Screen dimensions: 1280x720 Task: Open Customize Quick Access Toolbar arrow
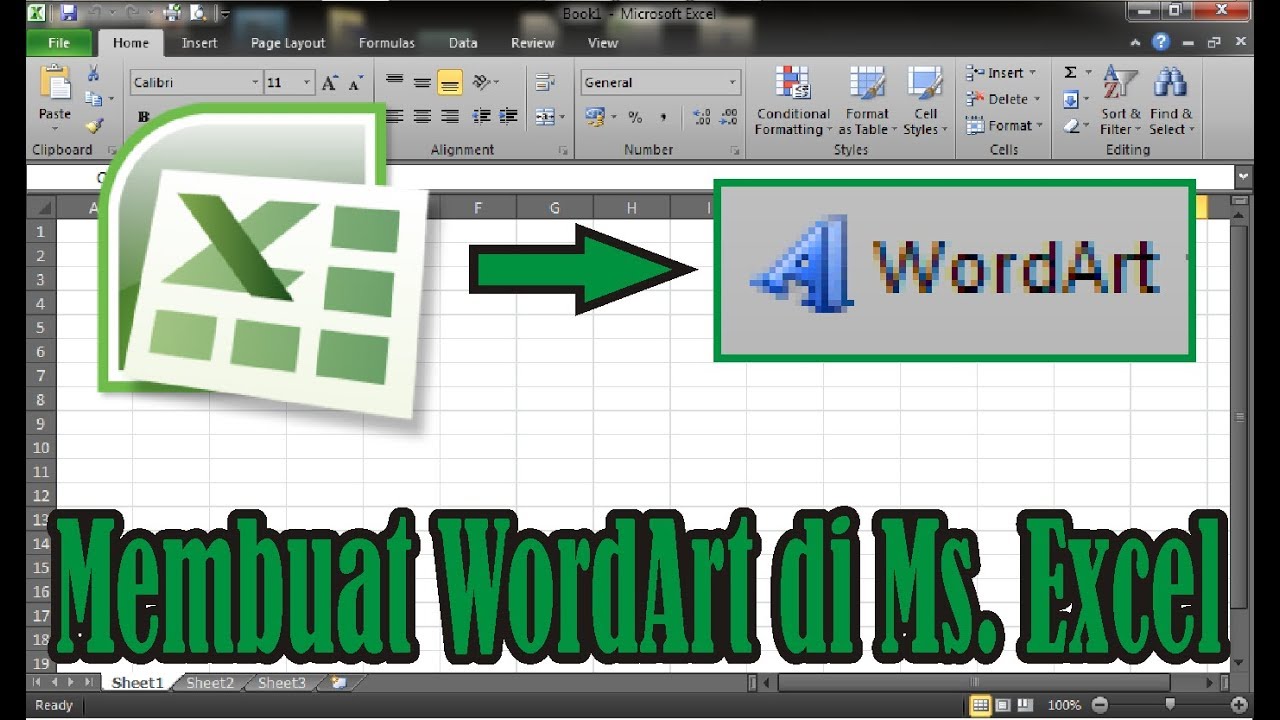tap(224, 14)
